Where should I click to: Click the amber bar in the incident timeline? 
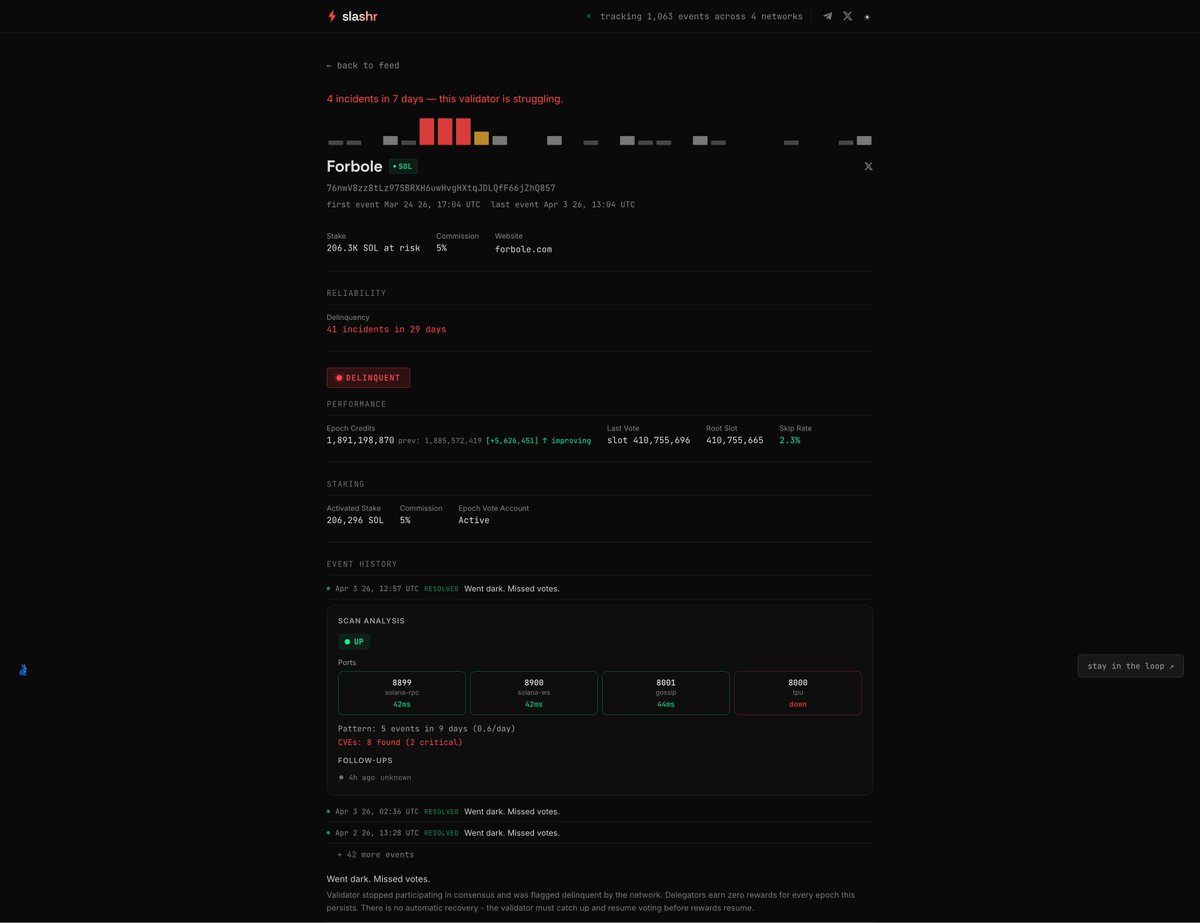[481, 139]
